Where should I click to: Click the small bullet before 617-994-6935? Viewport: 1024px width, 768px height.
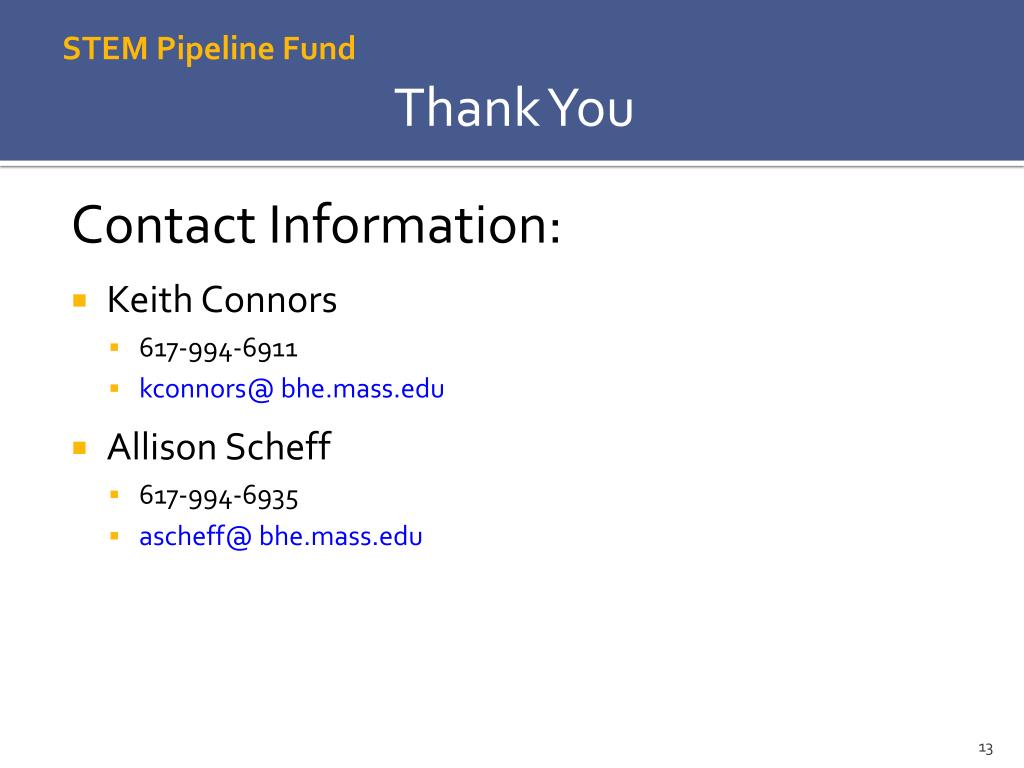tap(114, 495)
